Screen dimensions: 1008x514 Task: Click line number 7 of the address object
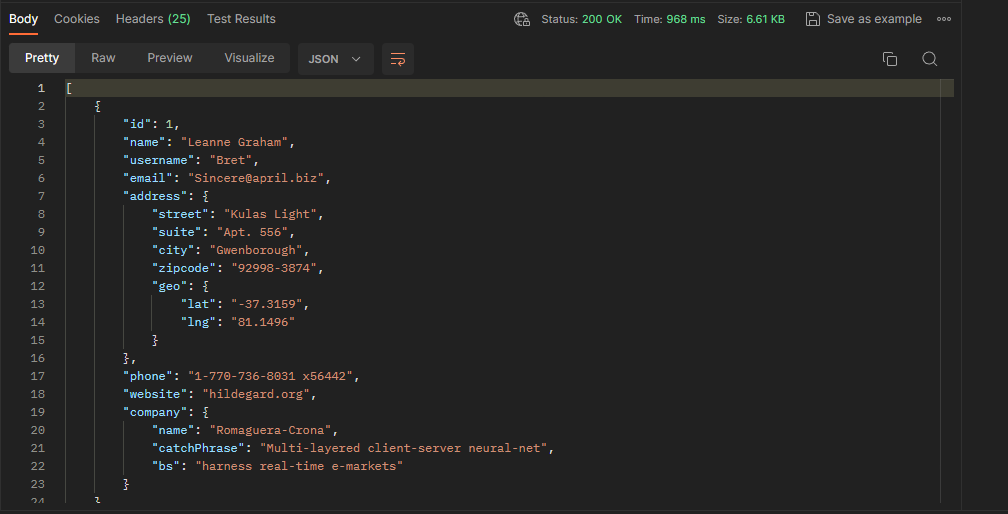pos(41,196)
